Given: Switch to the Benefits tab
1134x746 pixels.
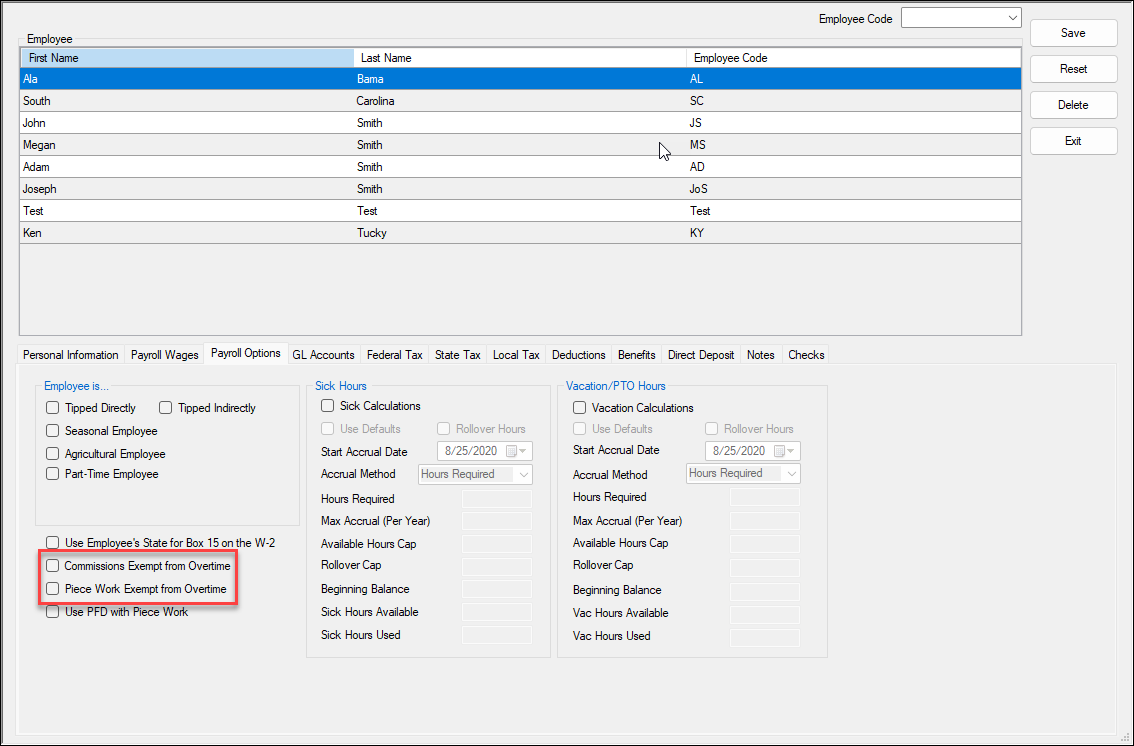Looking at the screenshot, I should [x=636, y=355].
